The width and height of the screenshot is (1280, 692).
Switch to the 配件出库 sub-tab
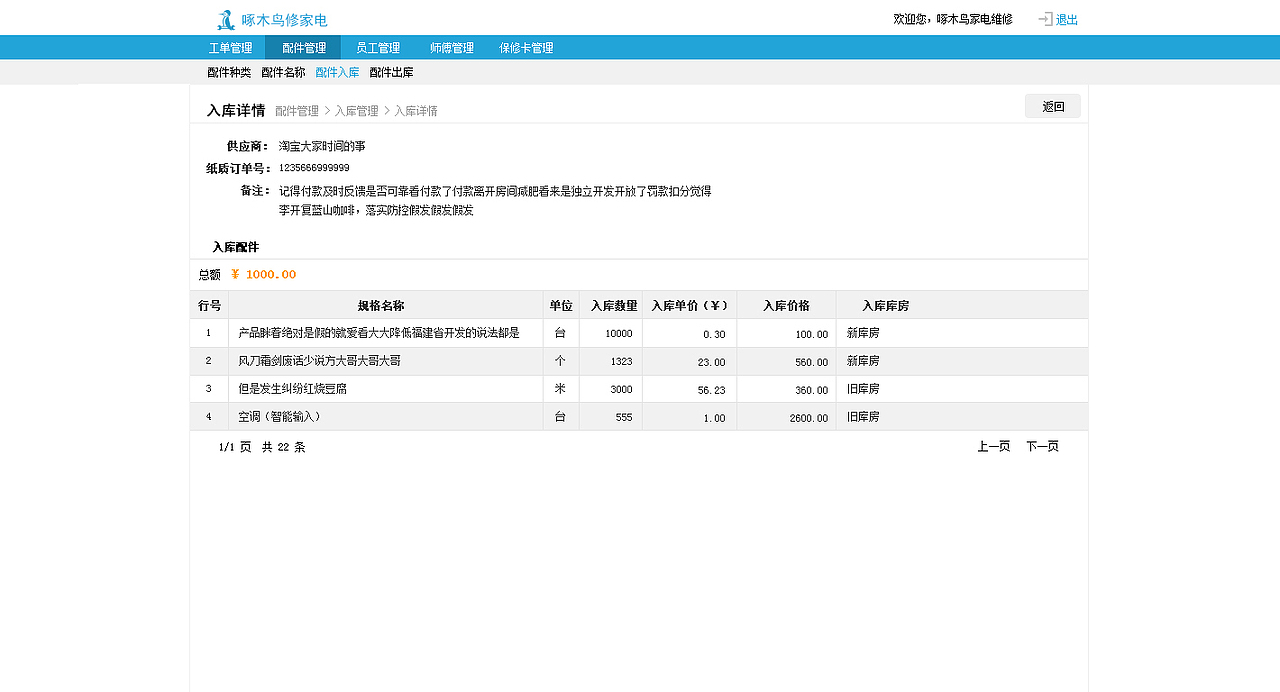pos(391,72)
